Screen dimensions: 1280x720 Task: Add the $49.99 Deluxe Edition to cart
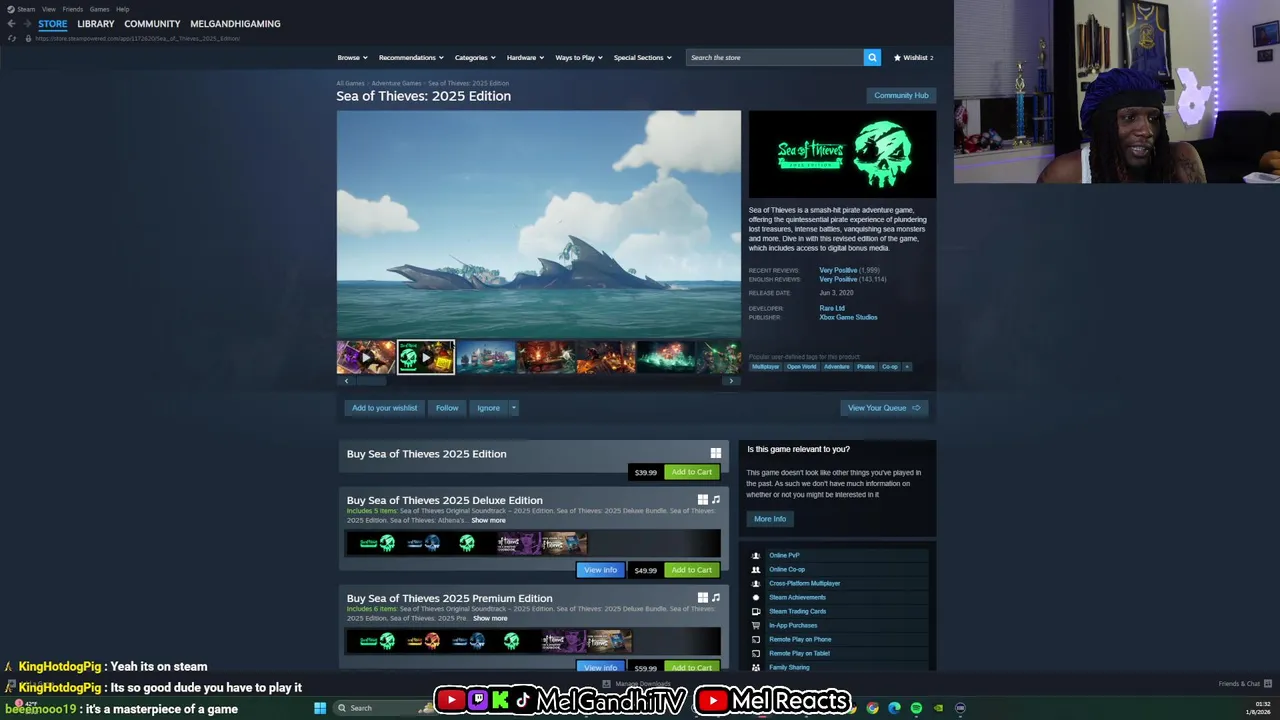(x=691, y=570)
